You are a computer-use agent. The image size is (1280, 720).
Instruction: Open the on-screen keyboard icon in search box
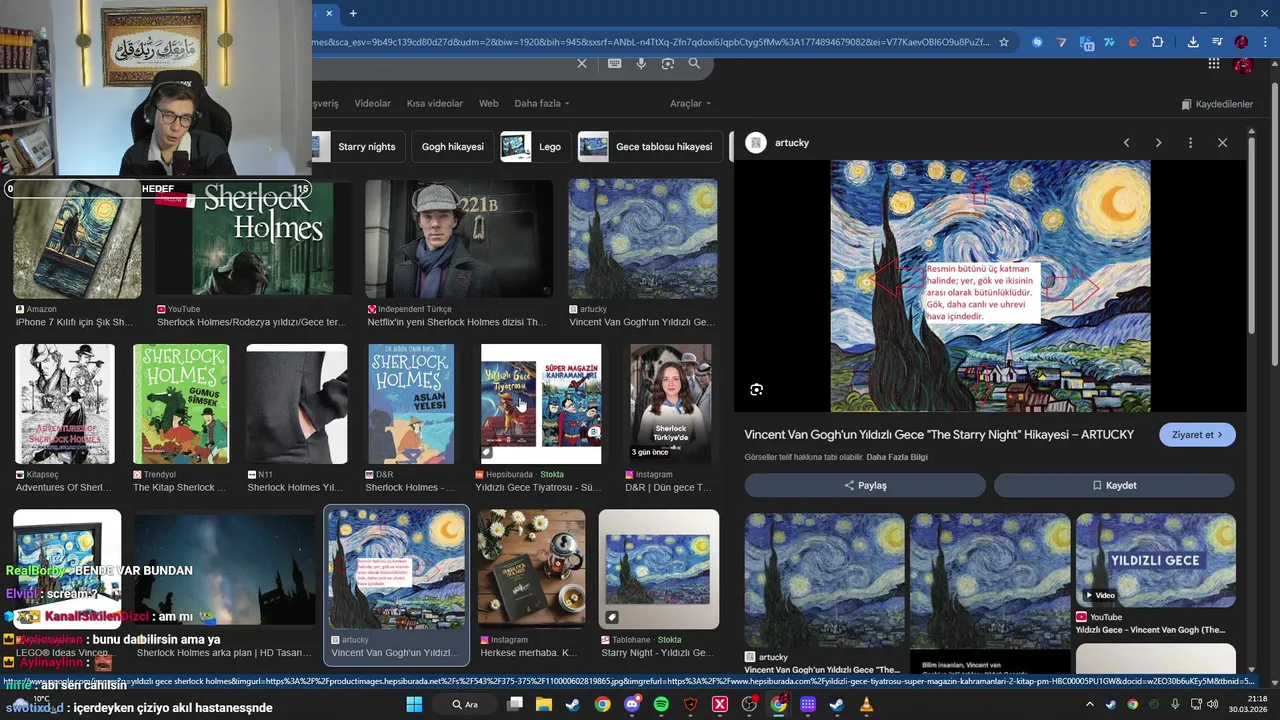[x=614, y=64]
